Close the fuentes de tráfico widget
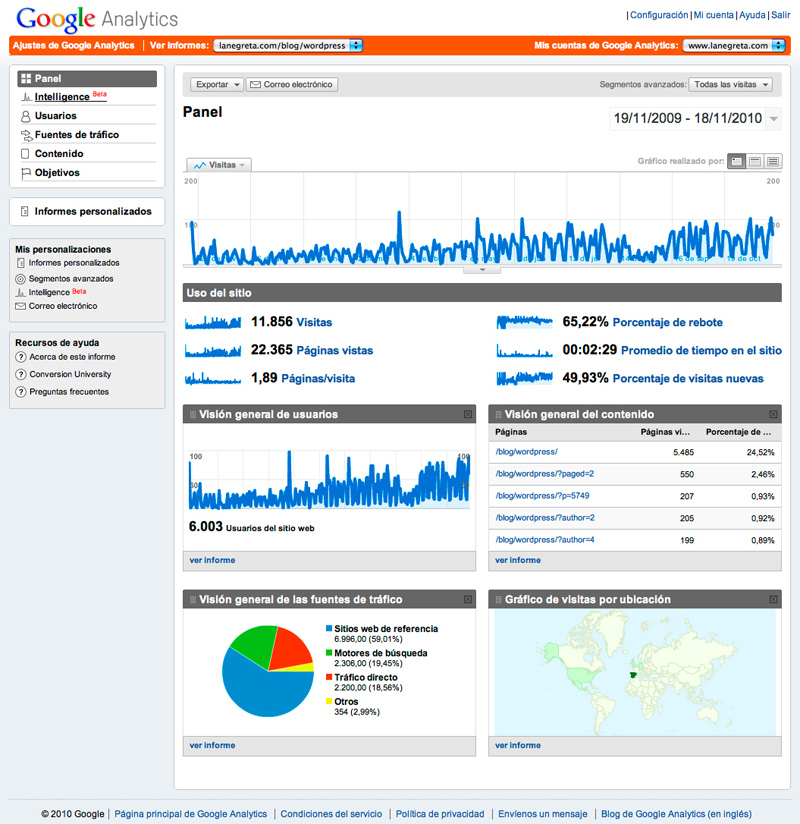 468,600
